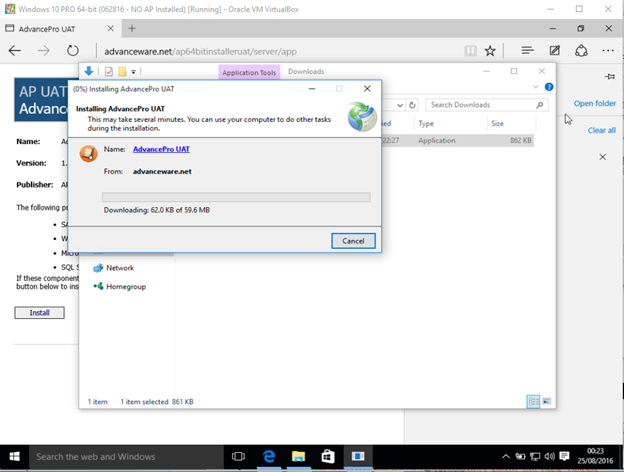This screenshot has width=624, height=472.
Task: Click the Edge reading view icon
Action: (470, 50)
